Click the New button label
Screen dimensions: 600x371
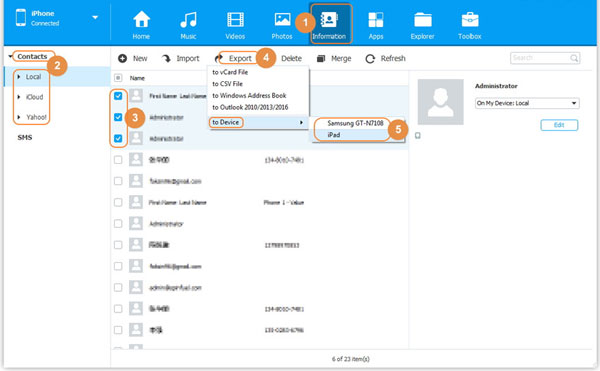pyautogui.click(x=140, y=59)
